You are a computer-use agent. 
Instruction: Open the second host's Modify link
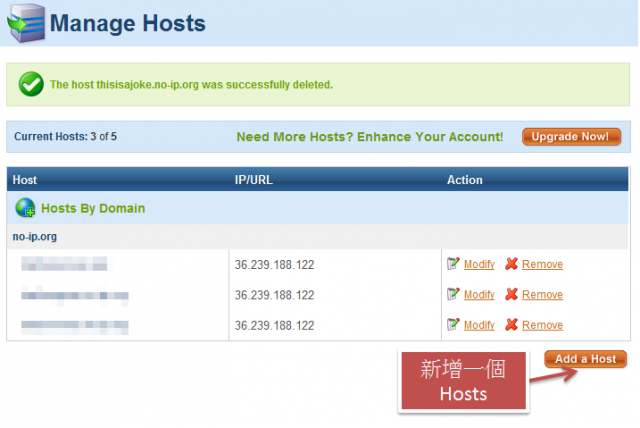pyautogui.click(x=479, y=295)
